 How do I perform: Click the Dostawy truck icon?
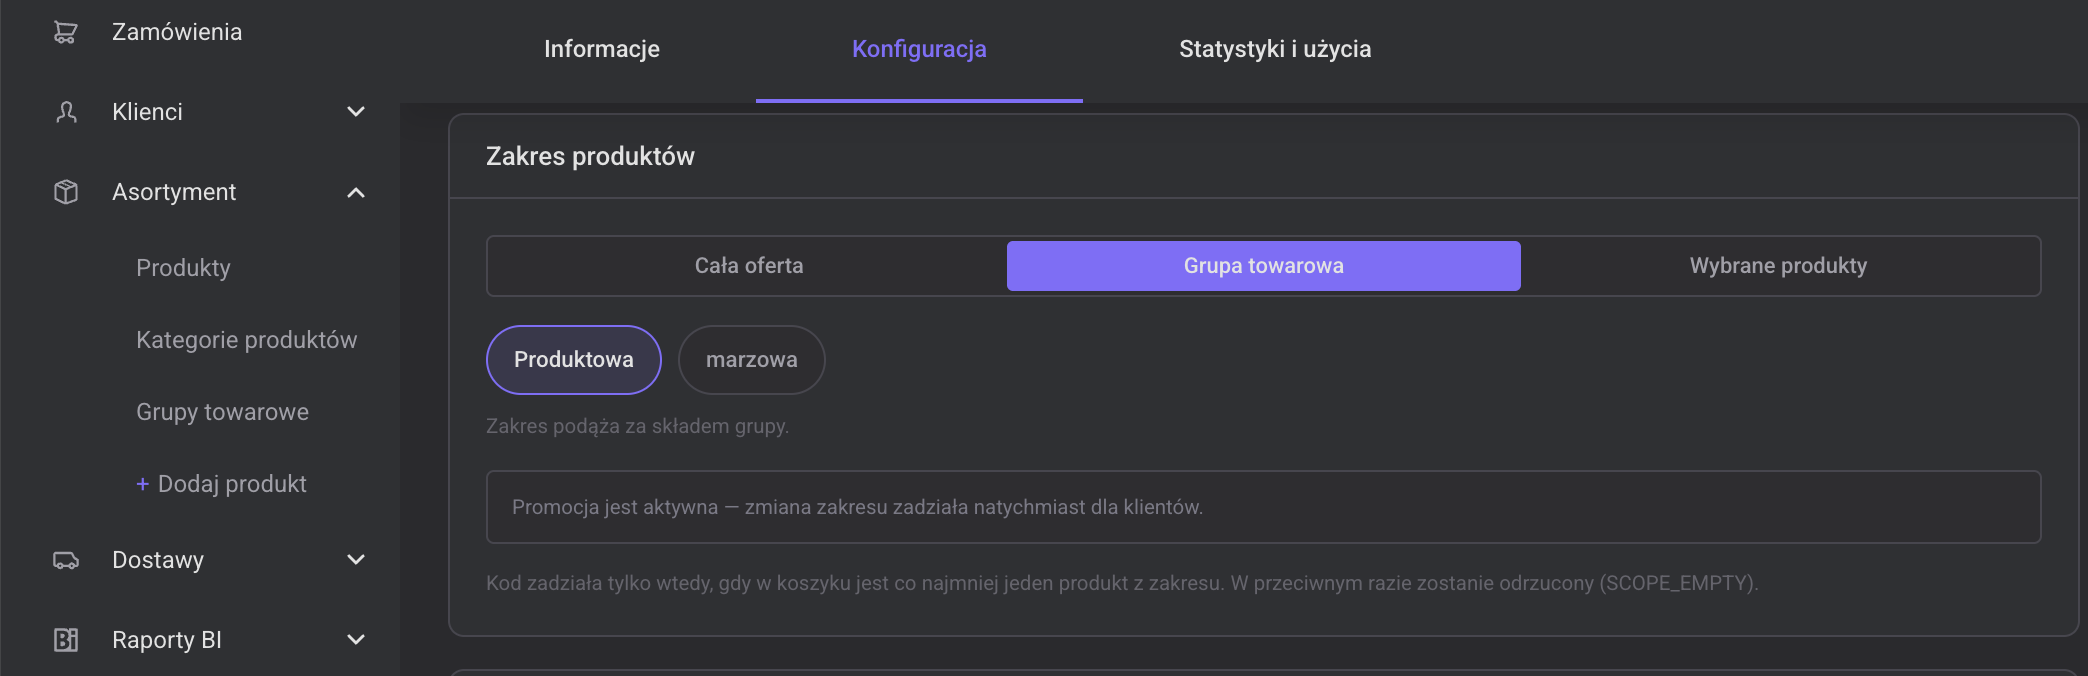tap(66, 560)
